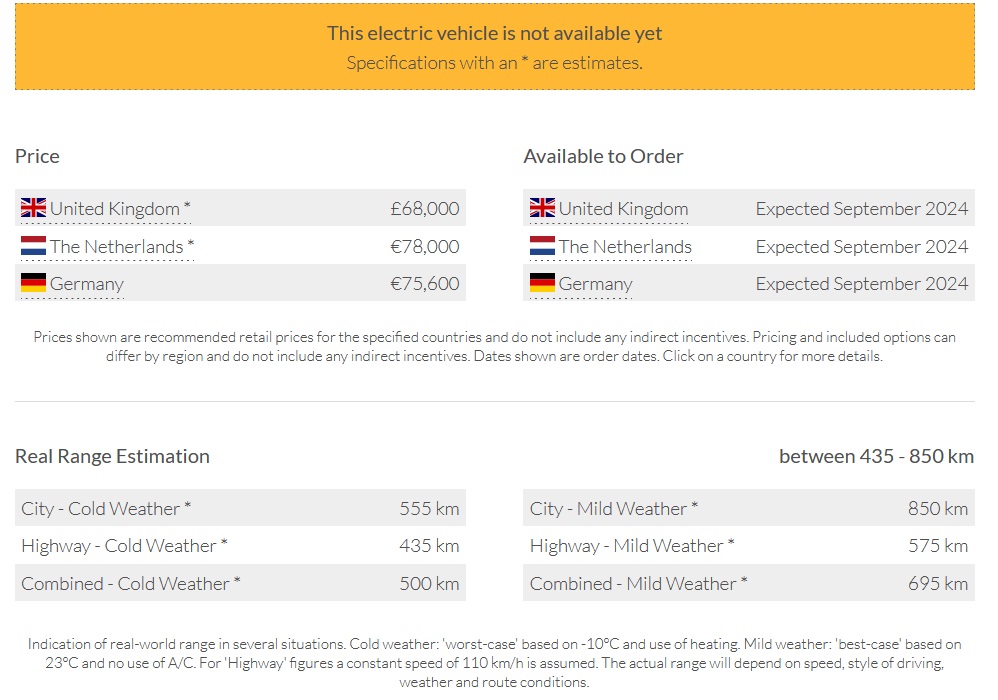Open United Kingdom link in Price table
Screen dimensions: 998x700
(x=115, y=209)
